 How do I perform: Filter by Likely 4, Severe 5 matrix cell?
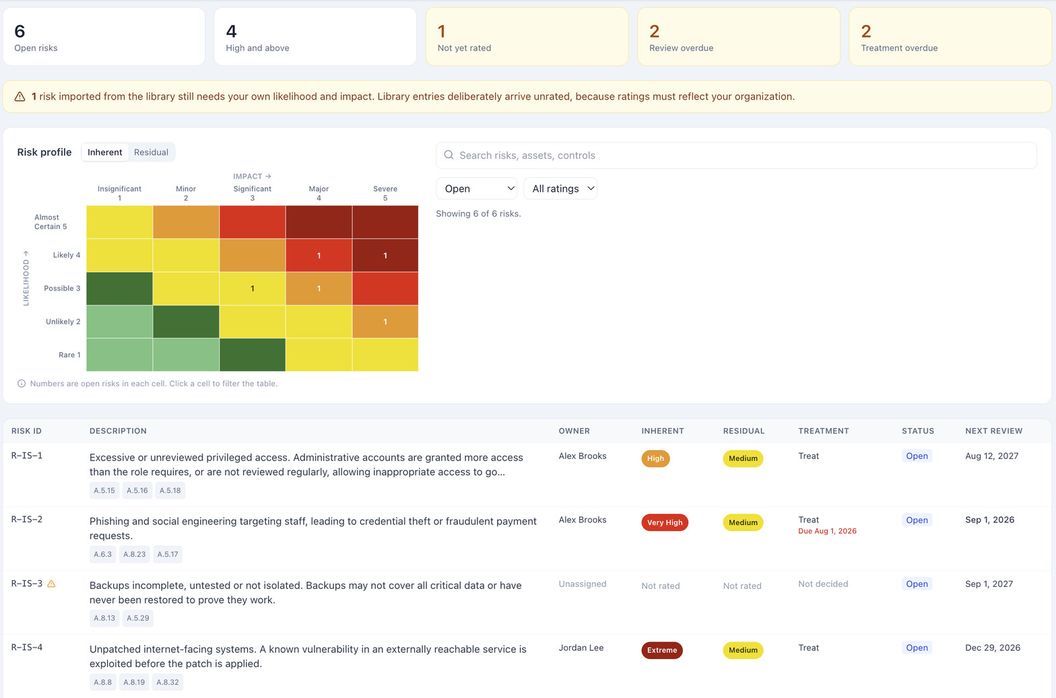pyautogui.click(x=385, y=255)
